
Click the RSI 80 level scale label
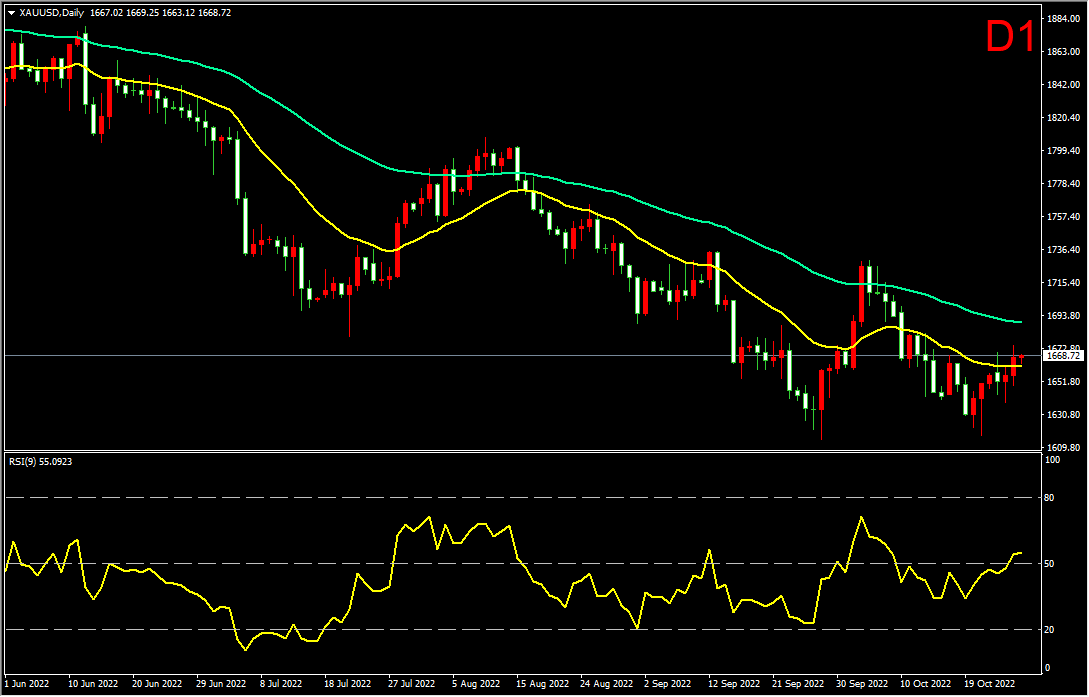point(1051,497)
